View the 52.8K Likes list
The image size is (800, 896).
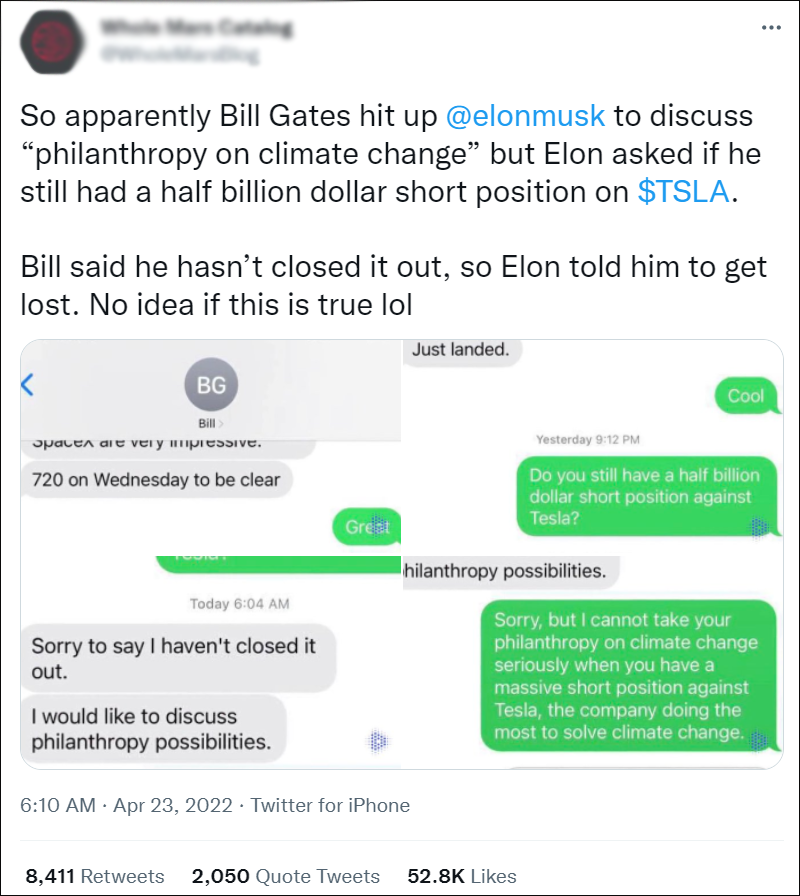461,876
